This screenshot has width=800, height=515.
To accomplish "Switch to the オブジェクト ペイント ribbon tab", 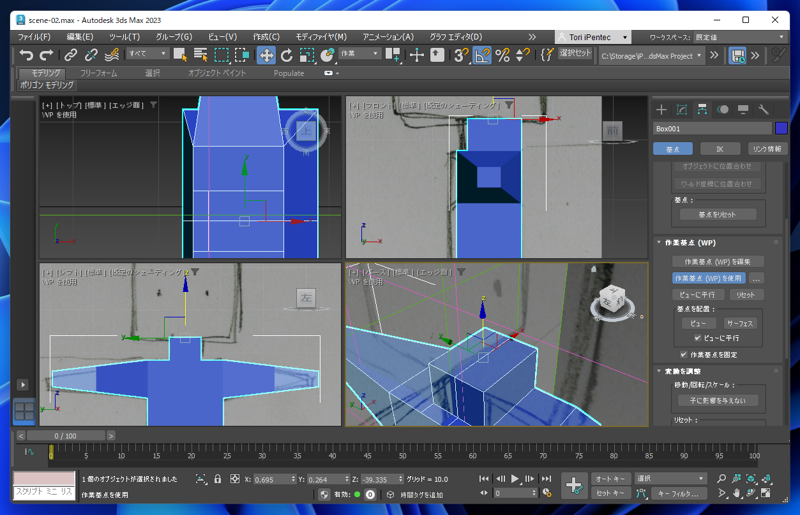I will 217,73.
